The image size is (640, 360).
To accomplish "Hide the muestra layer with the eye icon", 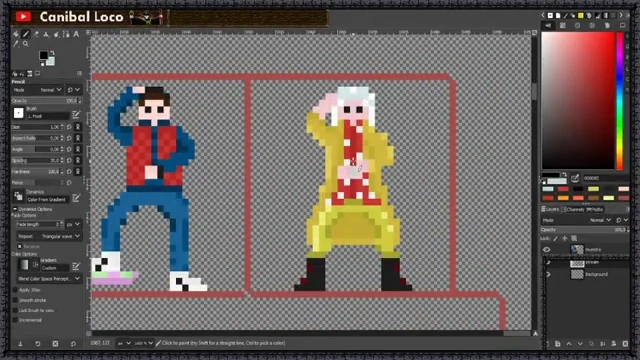I will pos(547,250).
